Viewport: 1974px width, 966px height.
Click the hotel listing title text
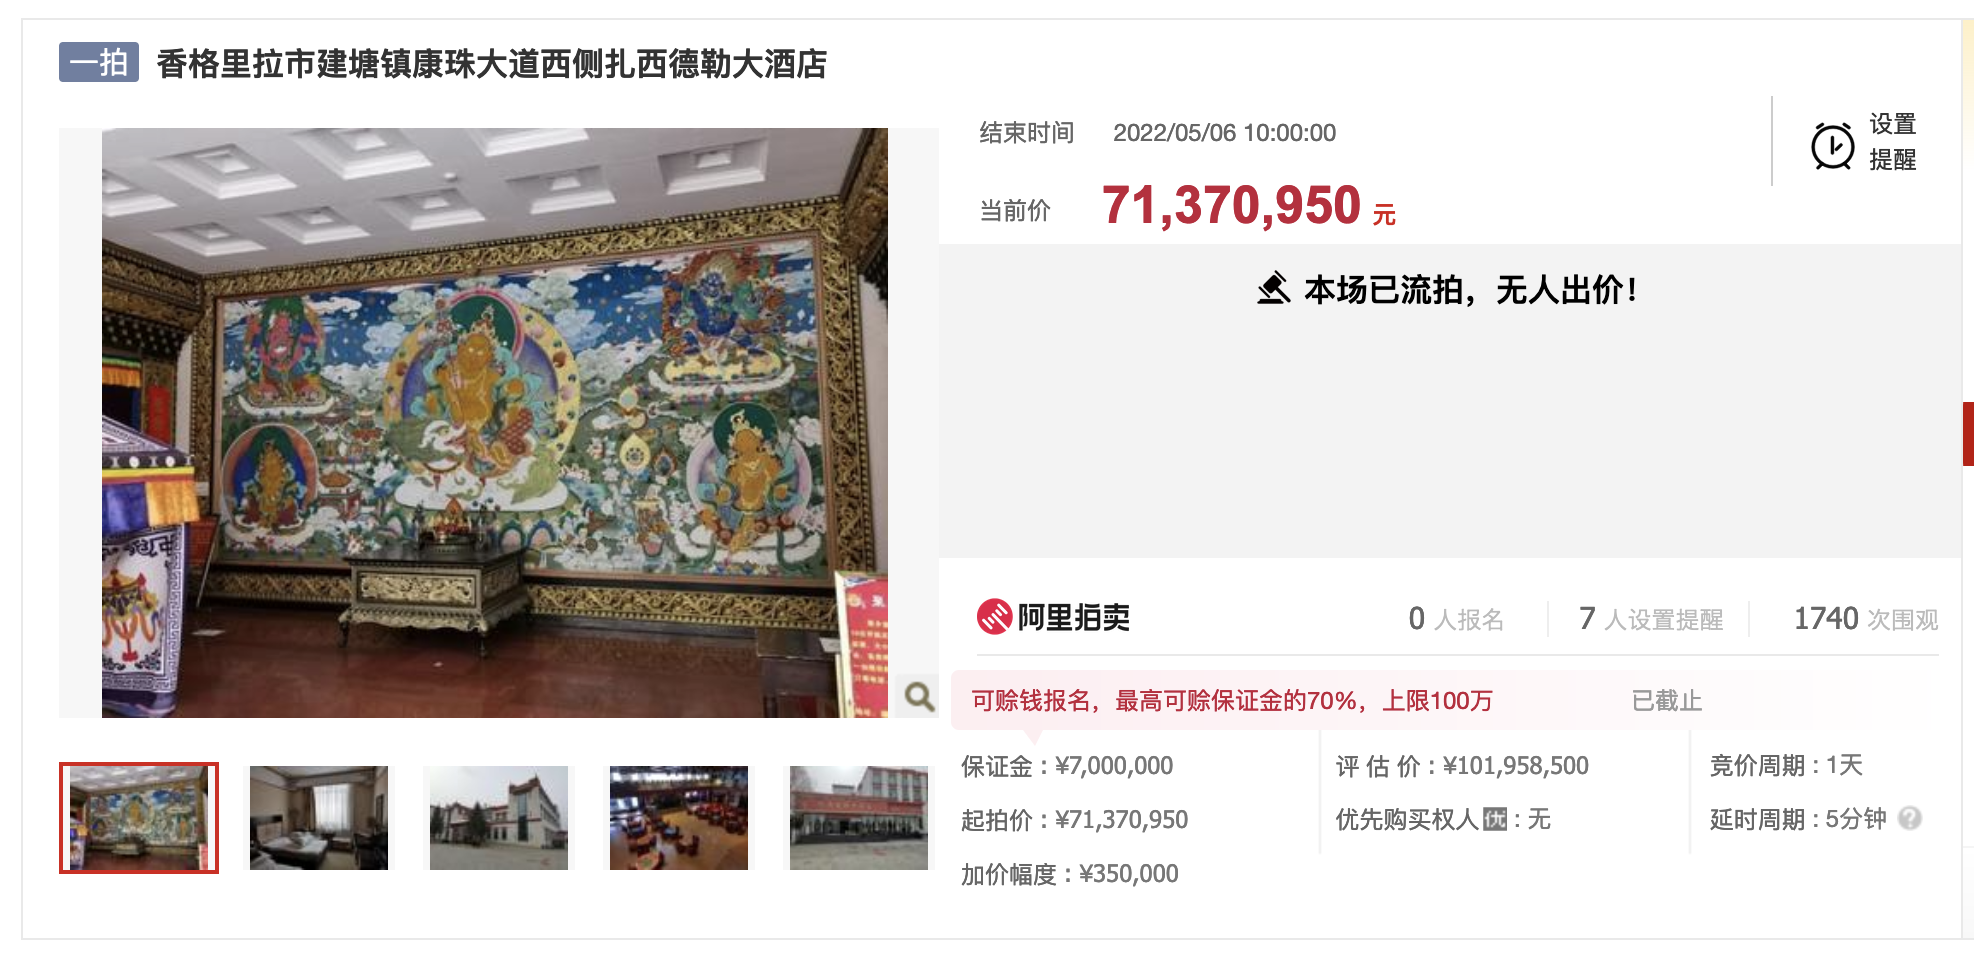(492, 64)
